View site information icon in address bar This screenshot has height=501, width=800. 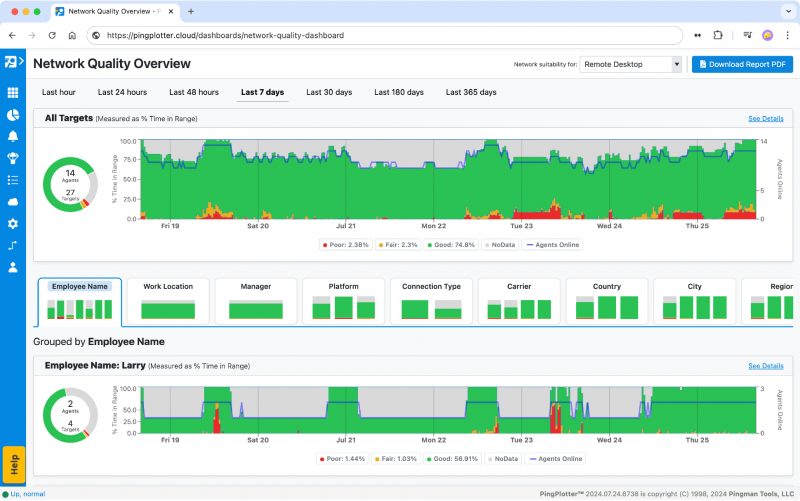tap(96, 35)
